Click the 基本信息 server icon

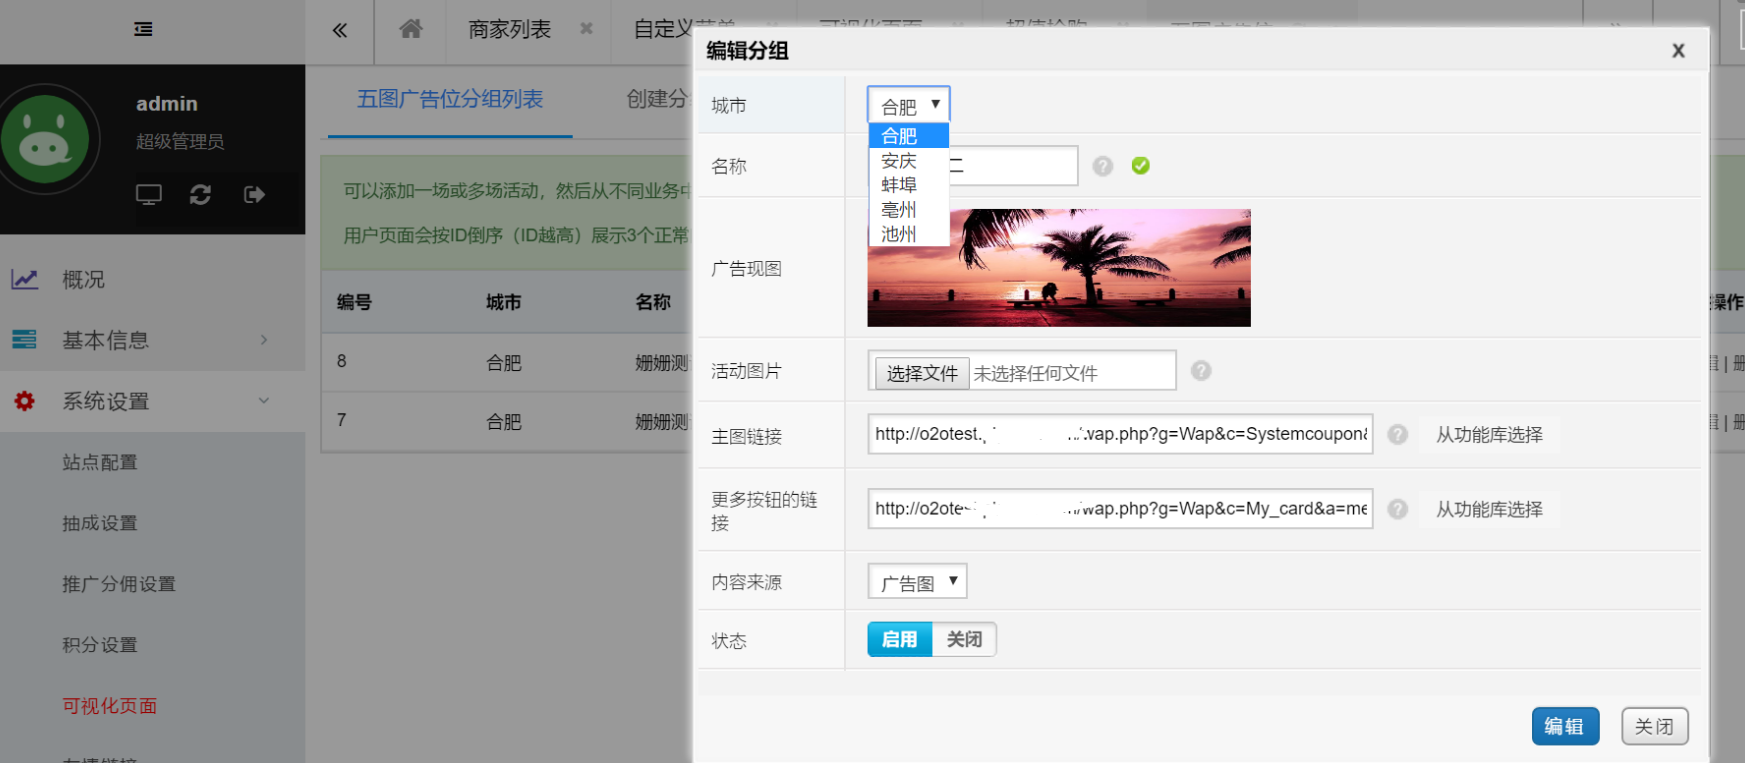click(x=24, y=340)
